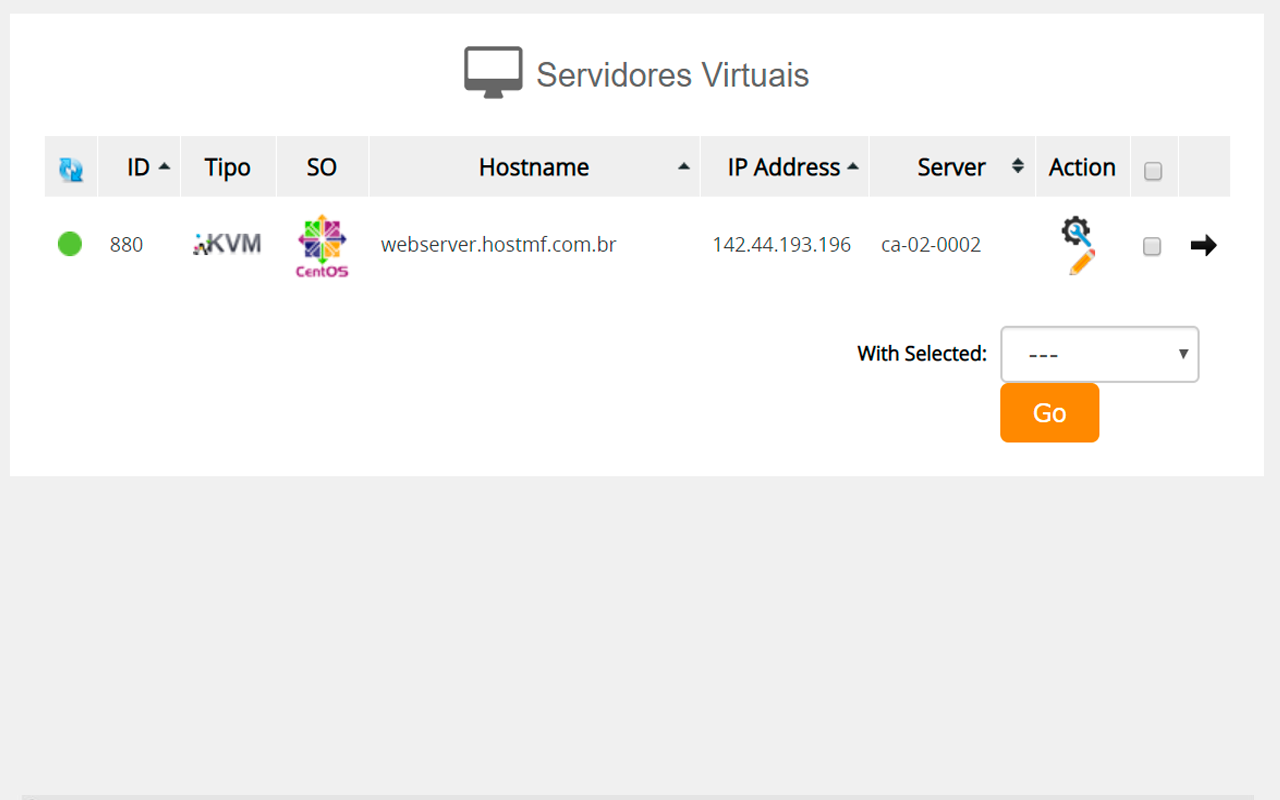The image size is (1280, 800).
Task: Click hostname webserver.hostmf.com.br
Action: click(x=498, y=244)
